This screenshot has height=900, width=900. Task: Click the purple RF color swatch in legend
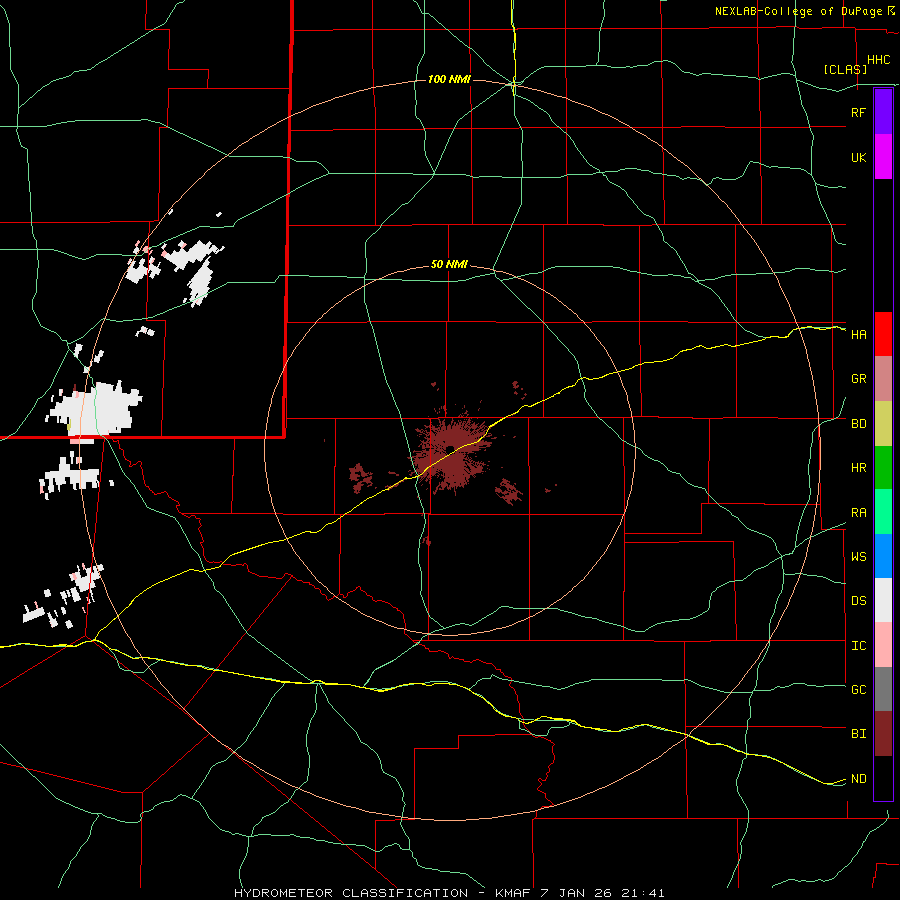pyautogui.click(x=883, y=112)
